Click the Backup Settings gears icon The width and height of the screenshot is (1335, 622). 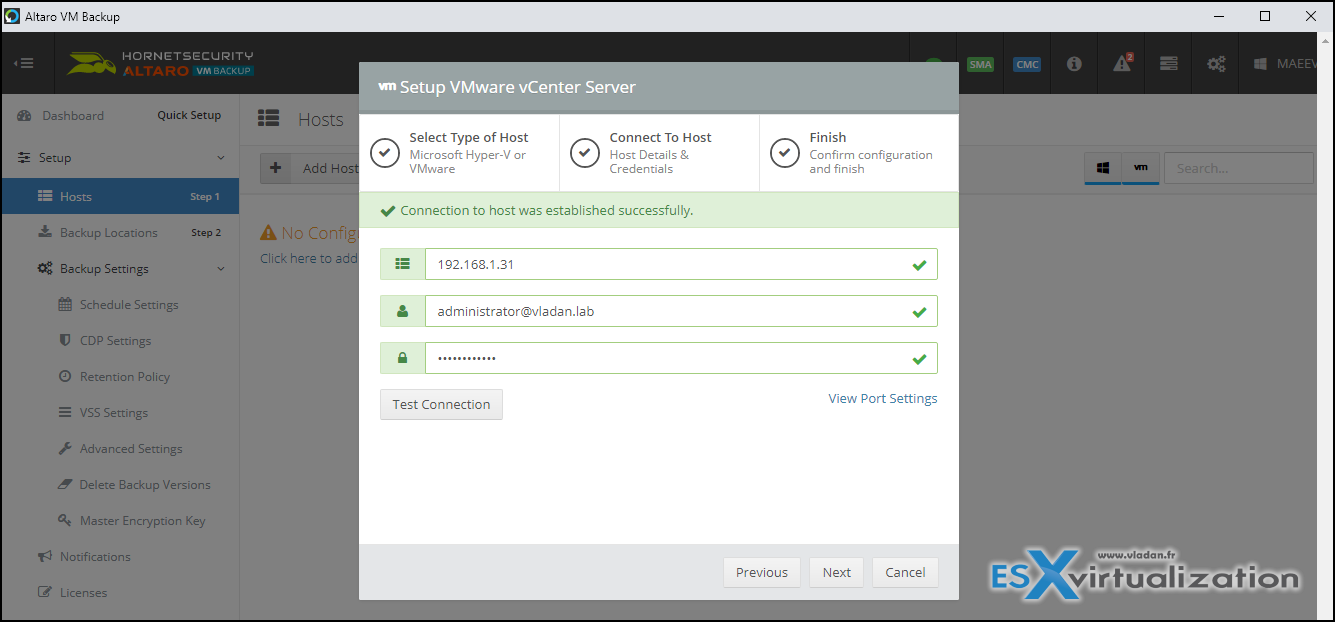coord(45,269)
